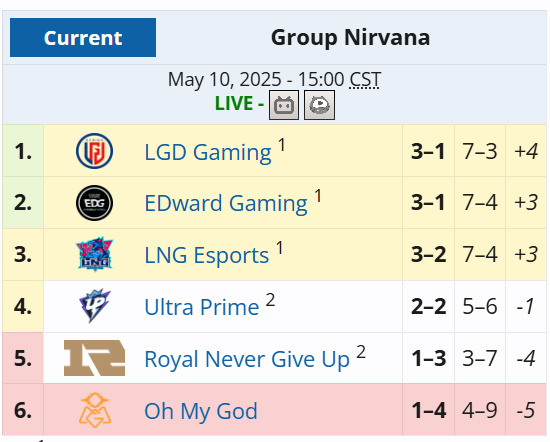Click footnote 2 beside Royal Never Give Up
Screen dimensions: 550x442
coord(361,352)
